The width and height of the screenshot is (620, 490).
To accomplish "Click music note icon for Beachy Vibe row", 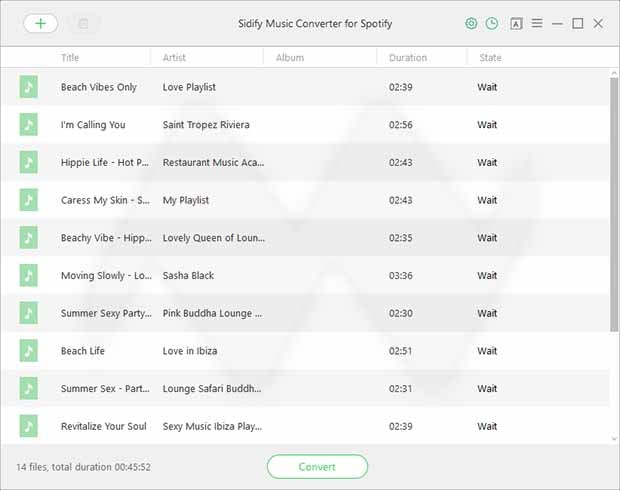I will pos(28,238).
